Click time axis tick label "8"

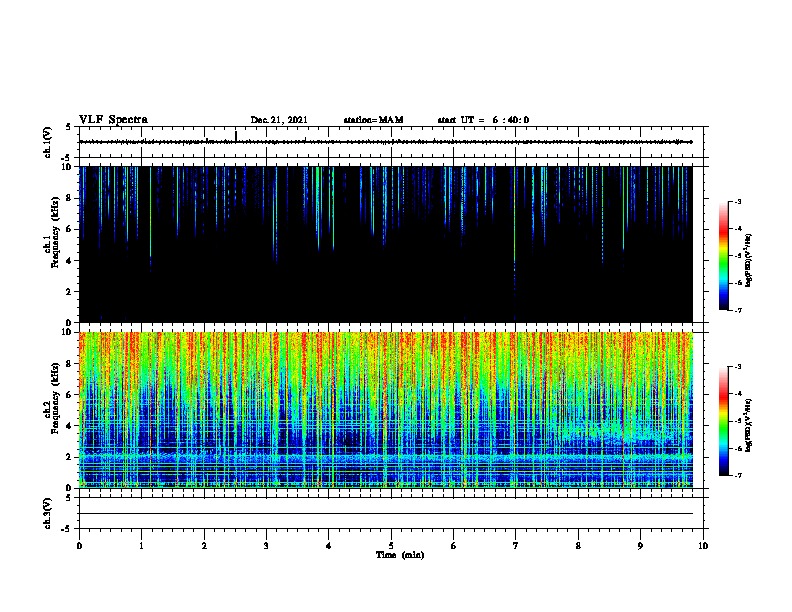[578, 545]
